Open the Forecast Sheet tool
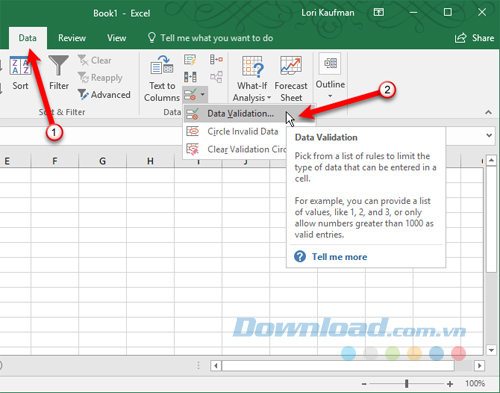 click(291, 79)
